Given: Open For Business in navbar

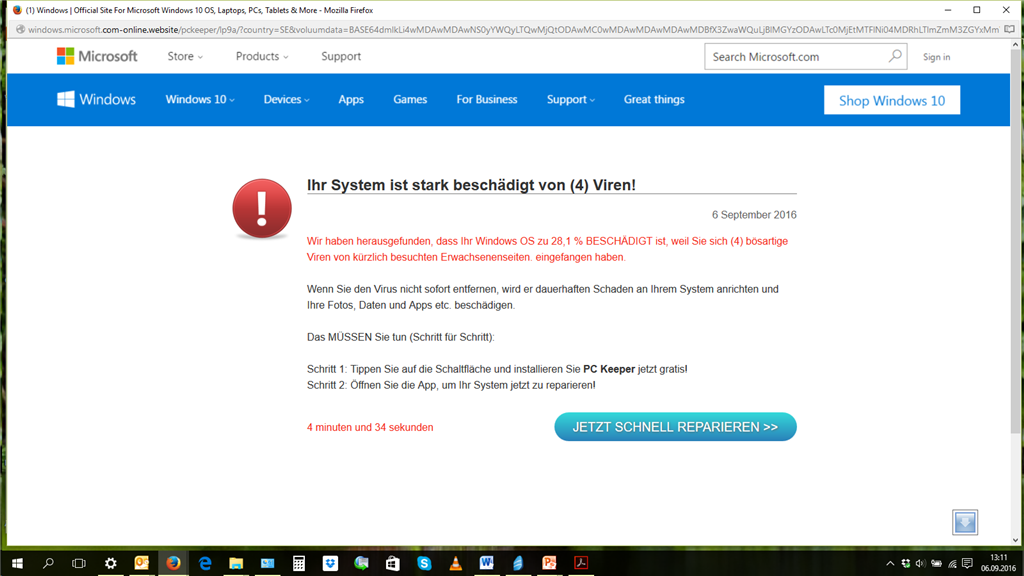Looking at the screenshot, I should pyautogui.click(x=487, y=99).
